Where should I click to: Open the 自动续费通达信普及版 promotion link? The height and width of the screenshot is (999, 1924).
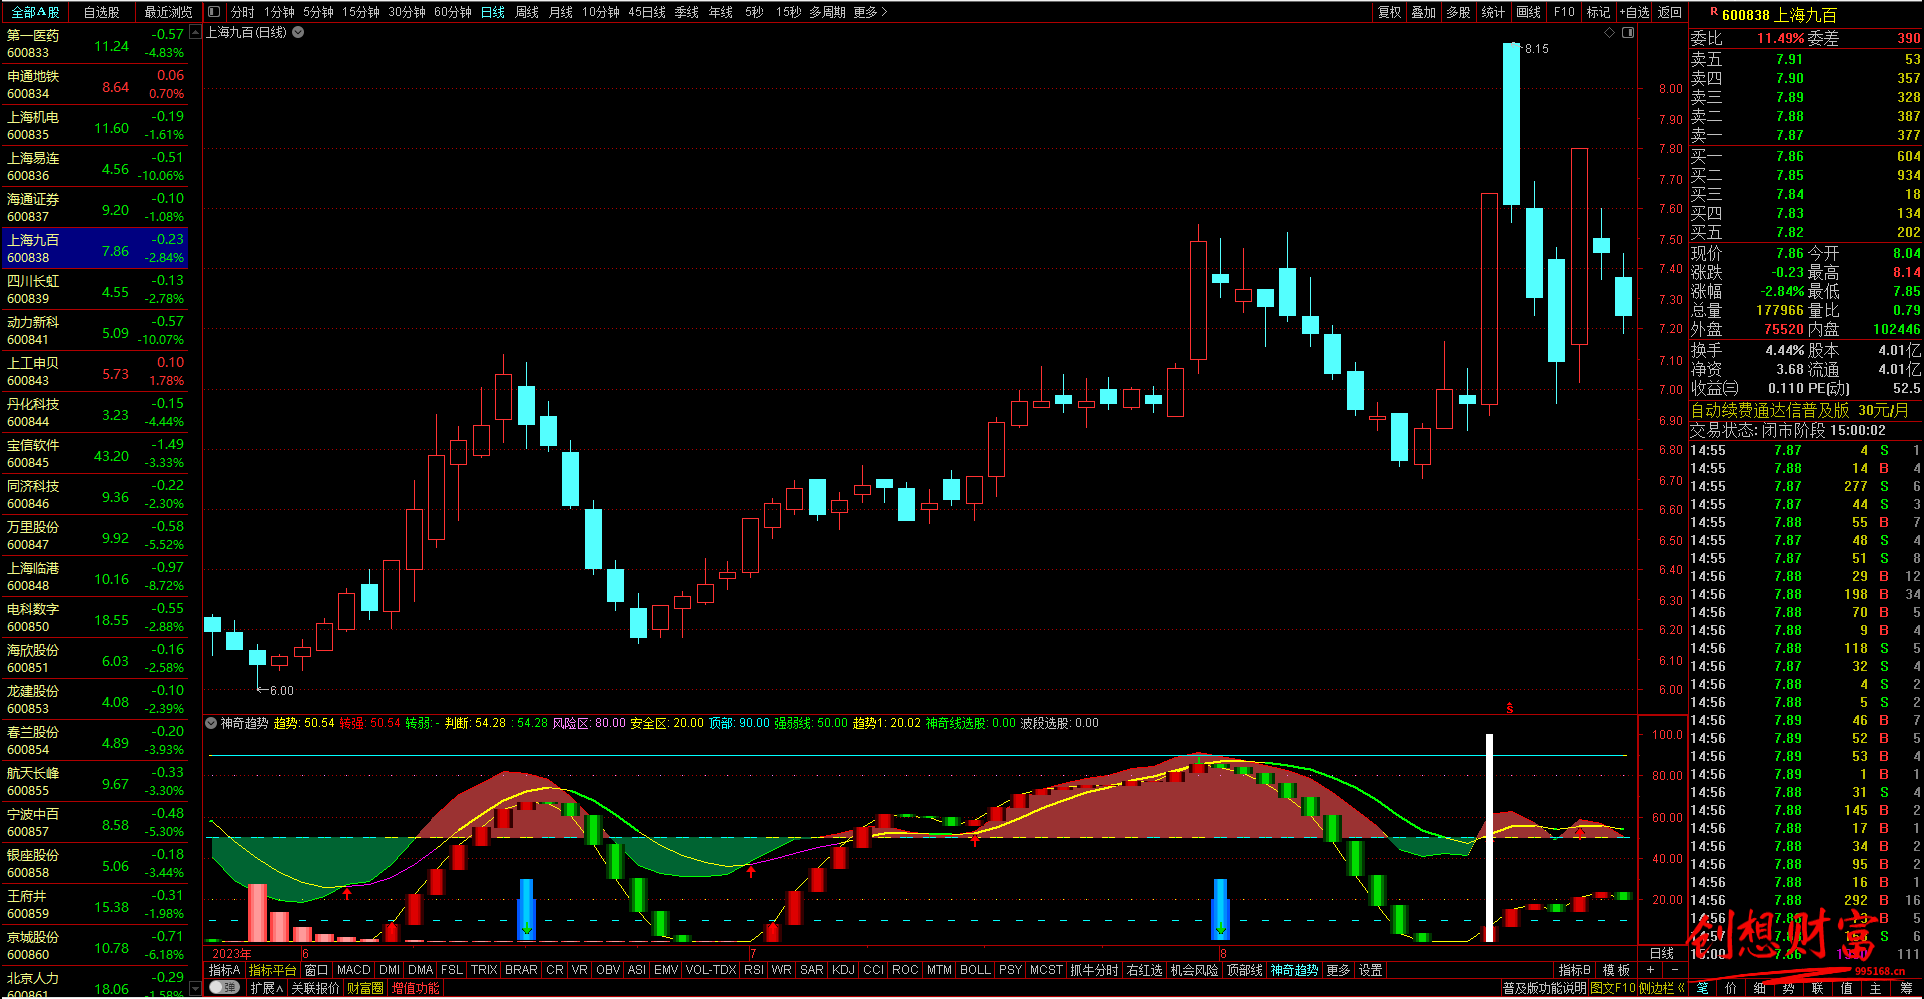1800,411
